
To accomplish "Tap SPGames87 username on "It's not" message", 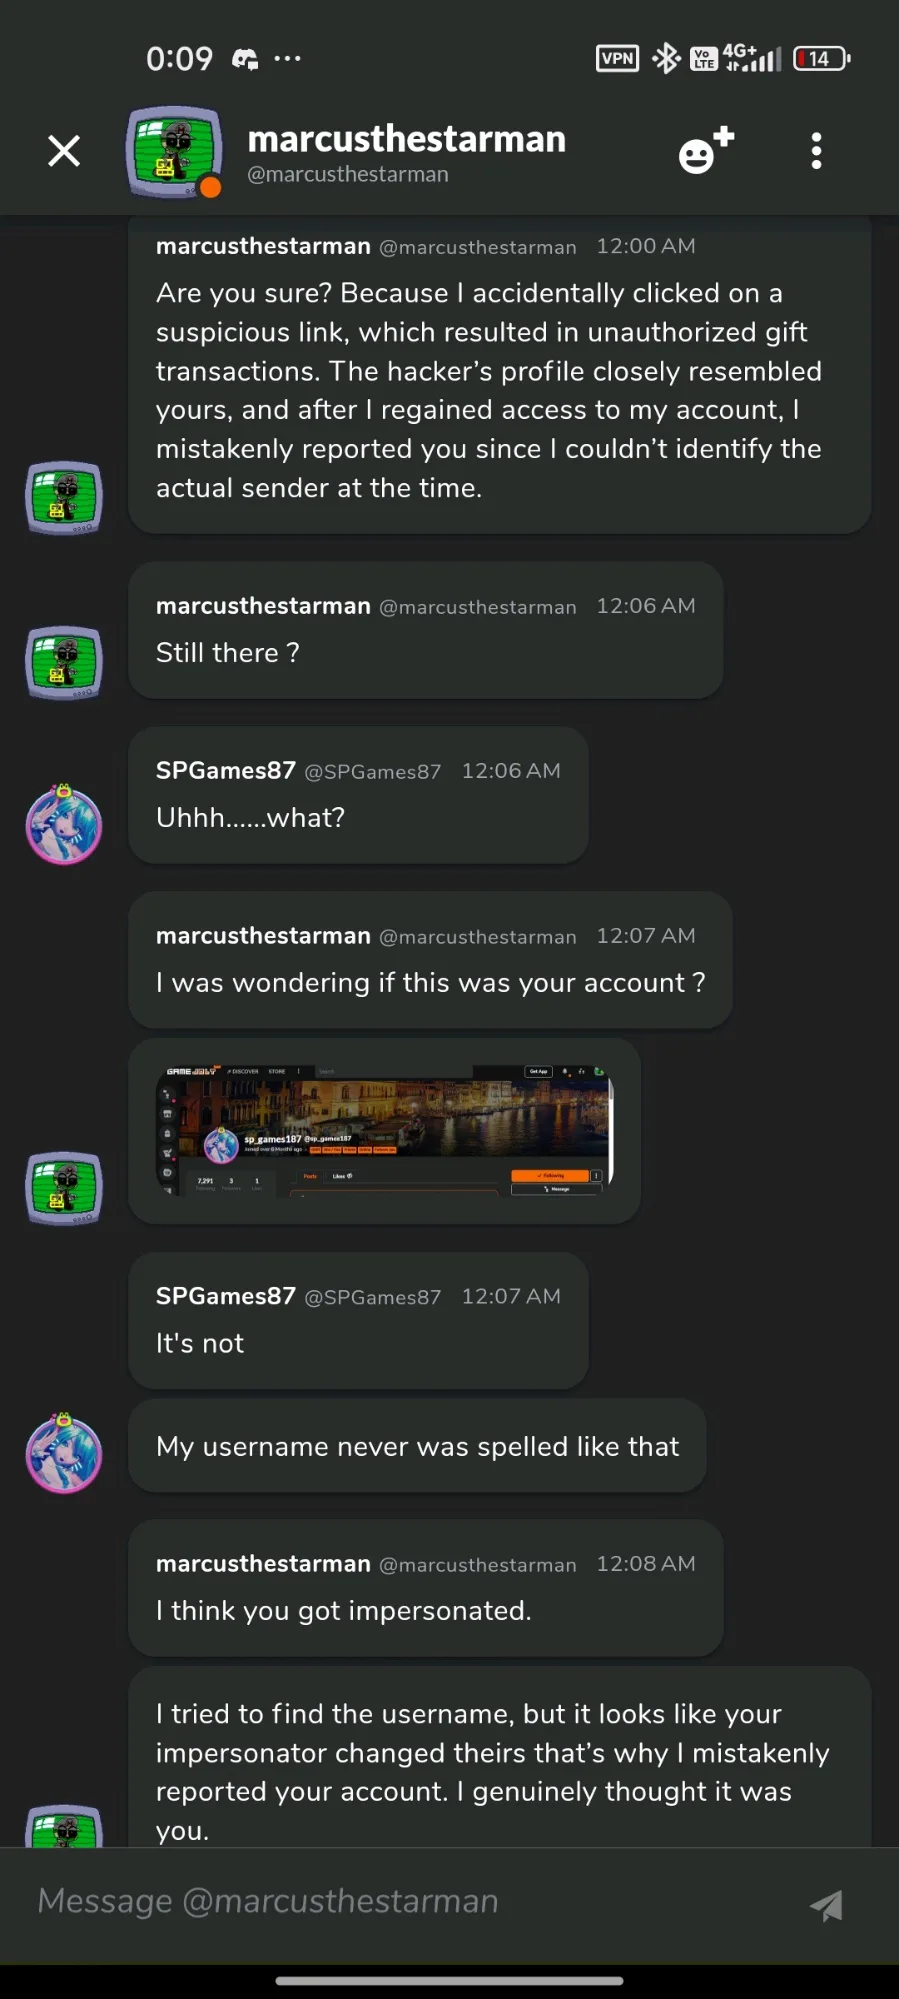I will pyautogui.click(x=226, y=1296).
